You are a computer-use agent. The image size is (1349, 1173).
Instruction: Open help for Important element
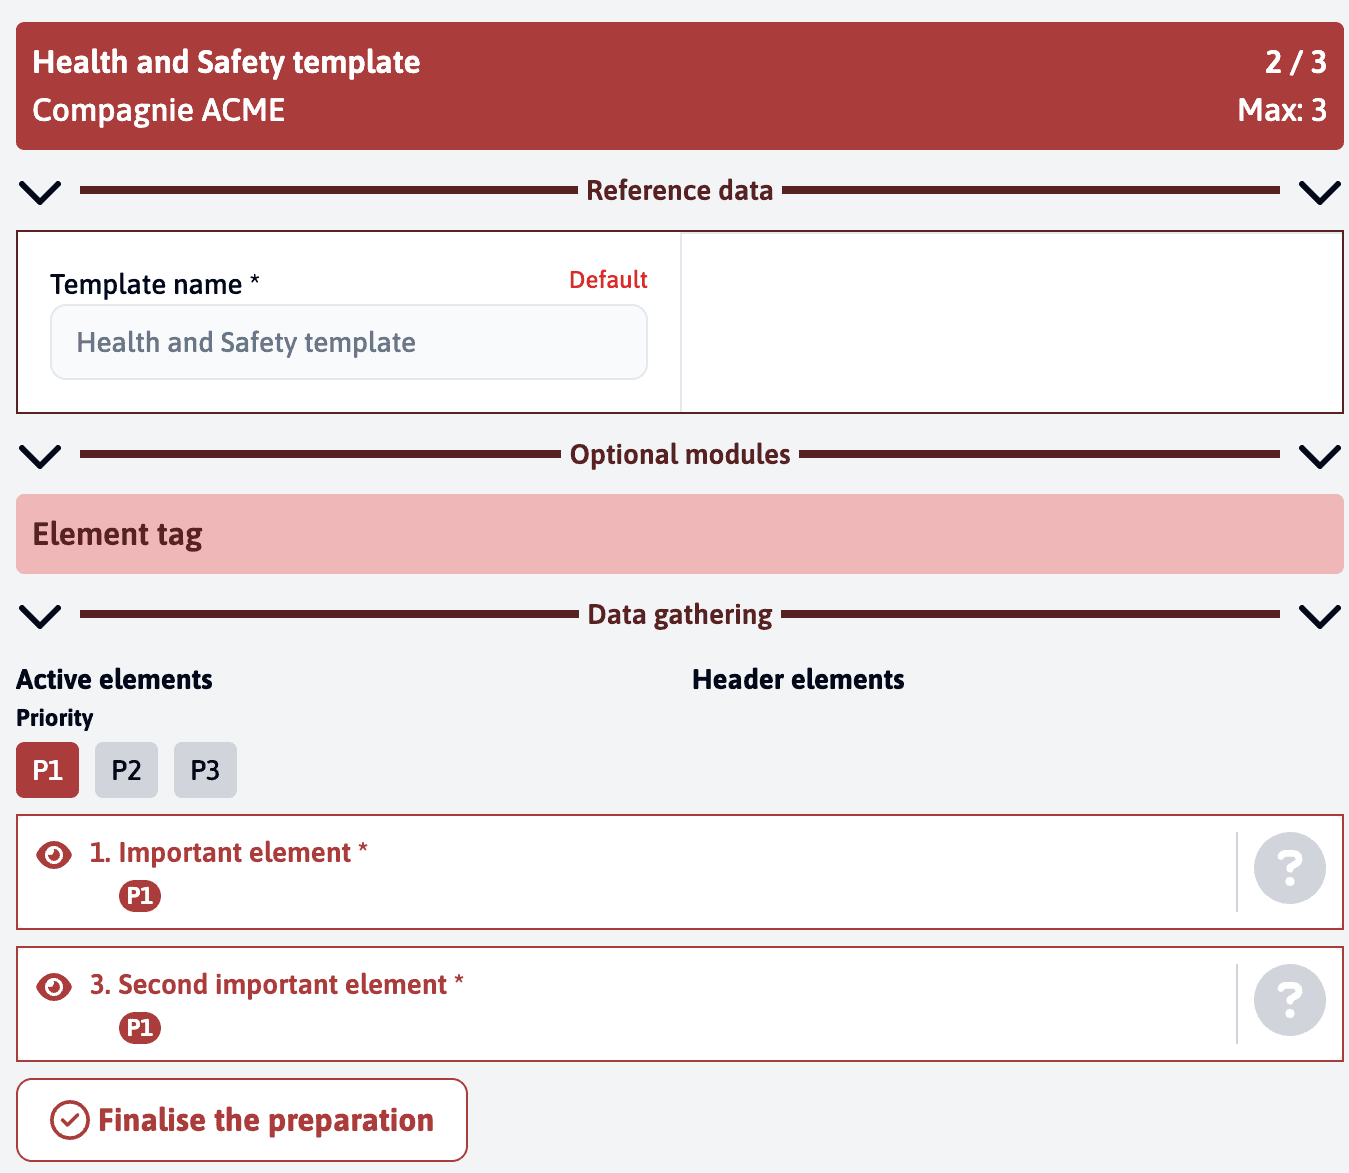click(x=1289, y=868)
